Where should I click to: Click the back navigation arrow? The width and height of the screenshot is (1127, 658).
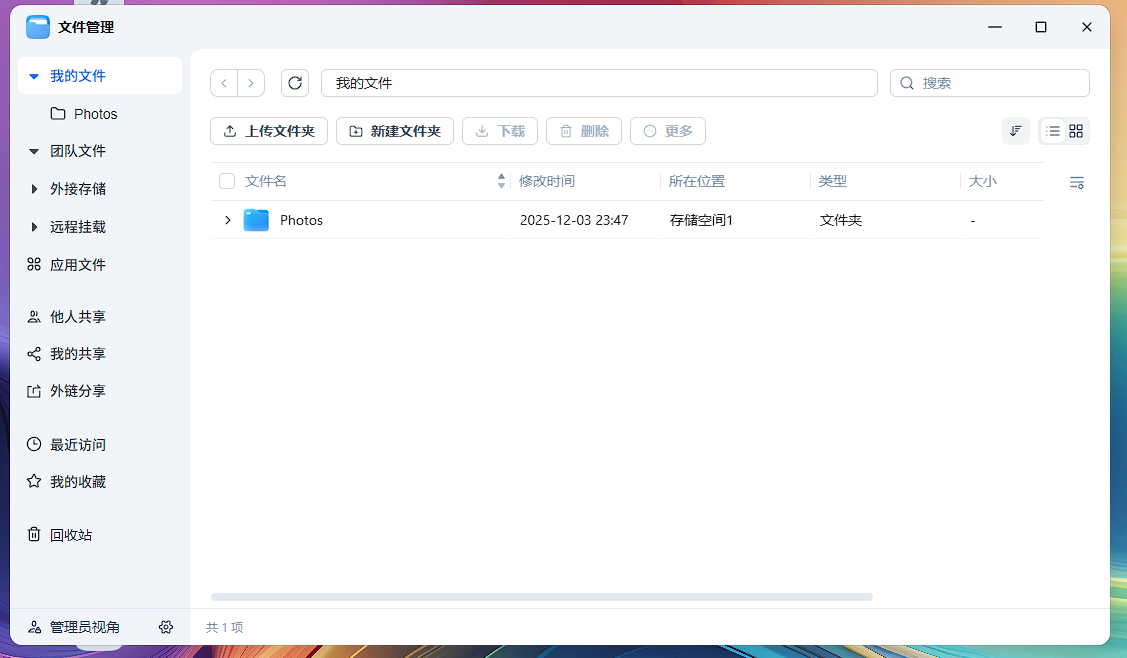click(x=224, y=83)
